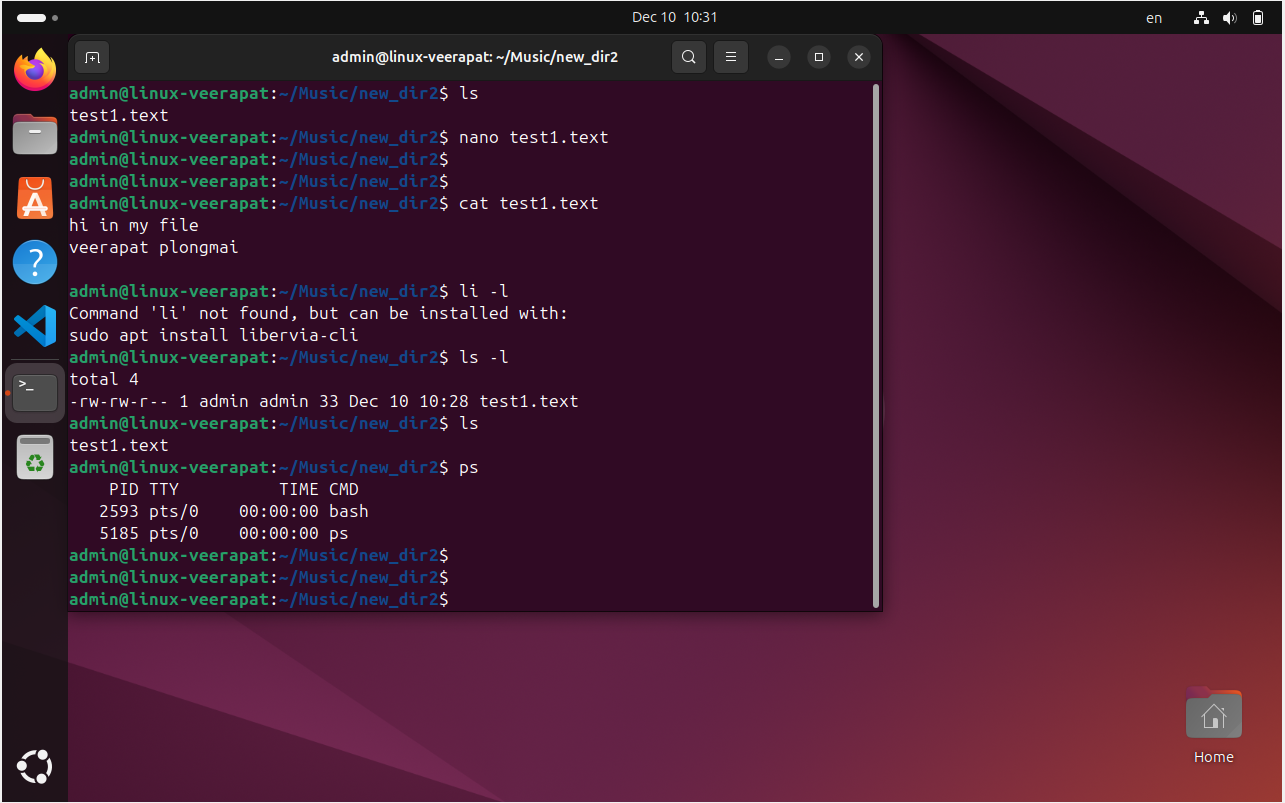1285x803 pixels.
Task: Open the Files manager from the dock
Action: pyautogui.click(x=35, y=133)
